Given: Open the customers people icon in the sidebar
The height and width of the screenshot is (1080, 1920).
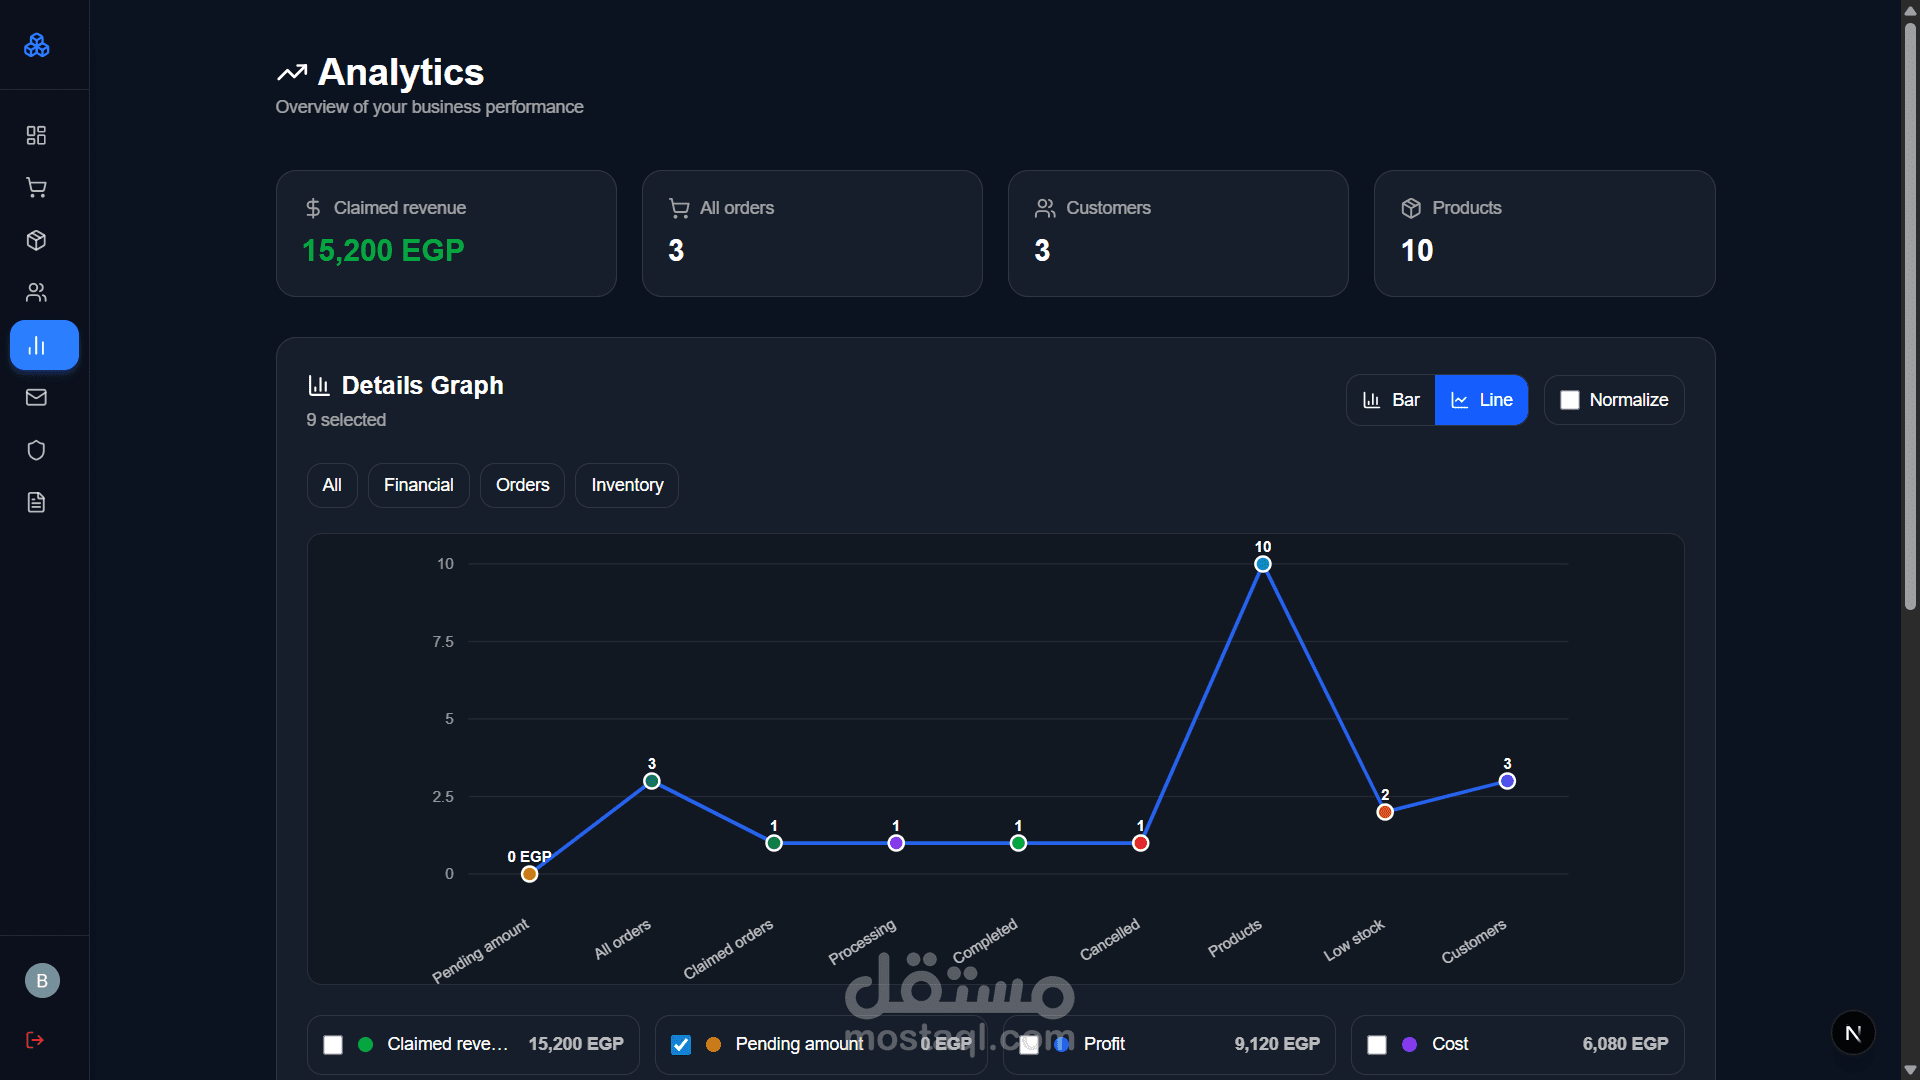Looking at the screenshot, I should coord(36,292).
